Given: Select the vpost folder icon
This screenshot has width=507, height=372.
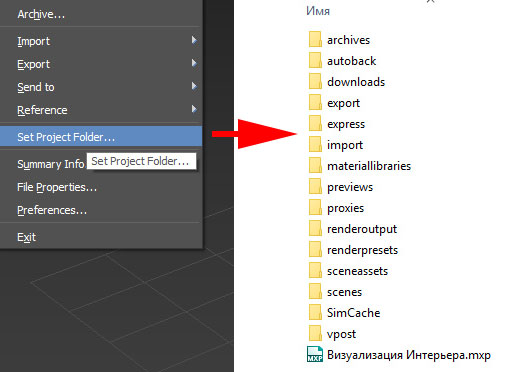Looking at the screenshot, I should click(x=315, y=334).
